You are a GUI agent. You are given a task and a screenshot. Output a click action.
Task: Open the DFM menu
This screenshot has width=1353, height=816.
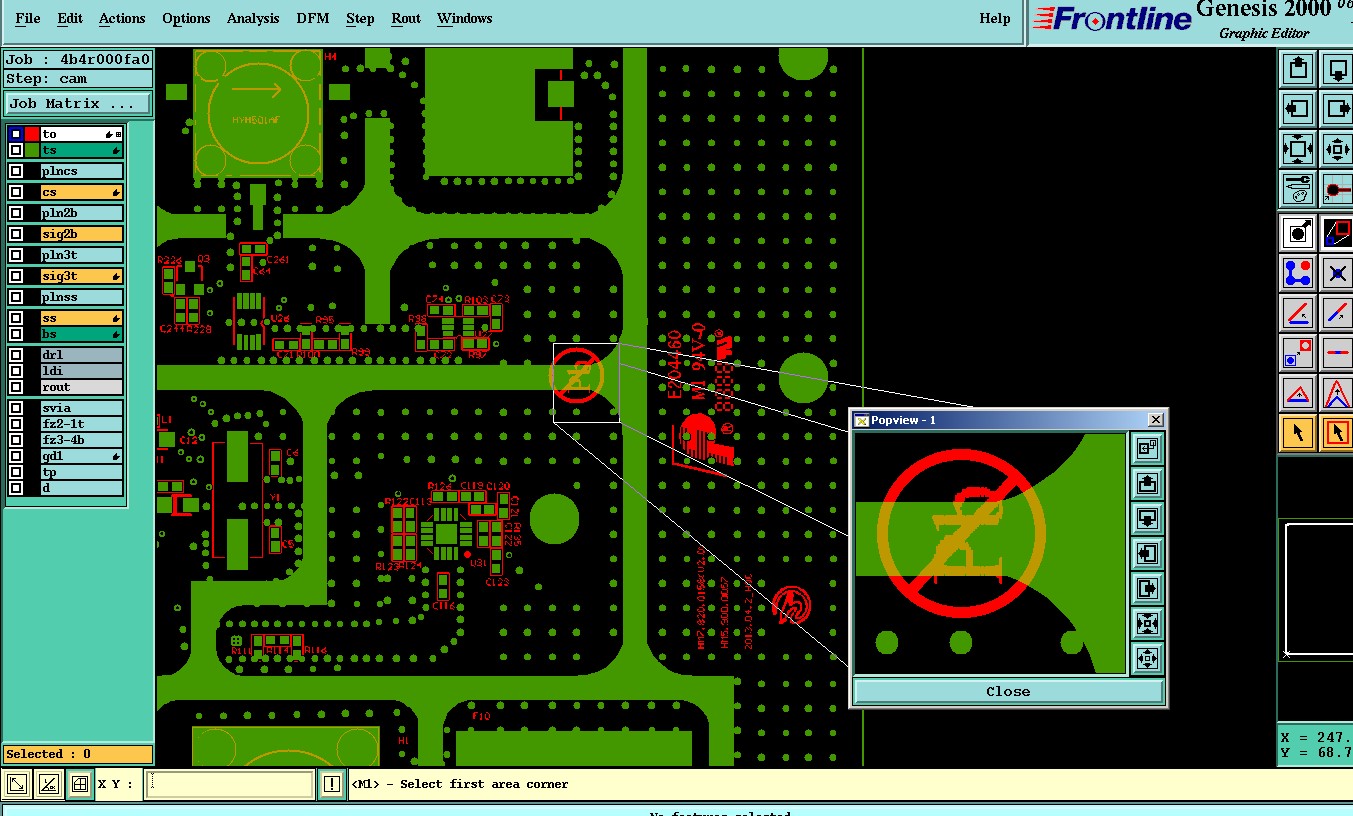coord(312,18)
